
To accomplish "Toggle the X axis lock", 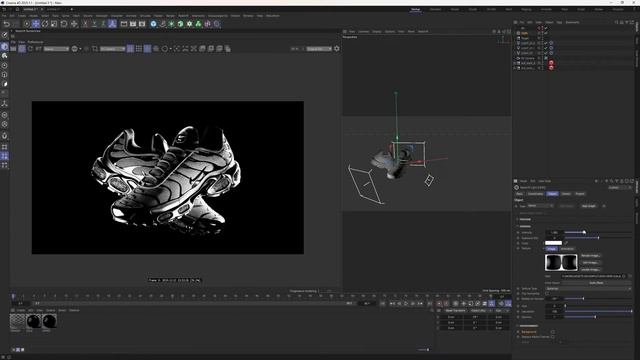I will click(85, 24).
